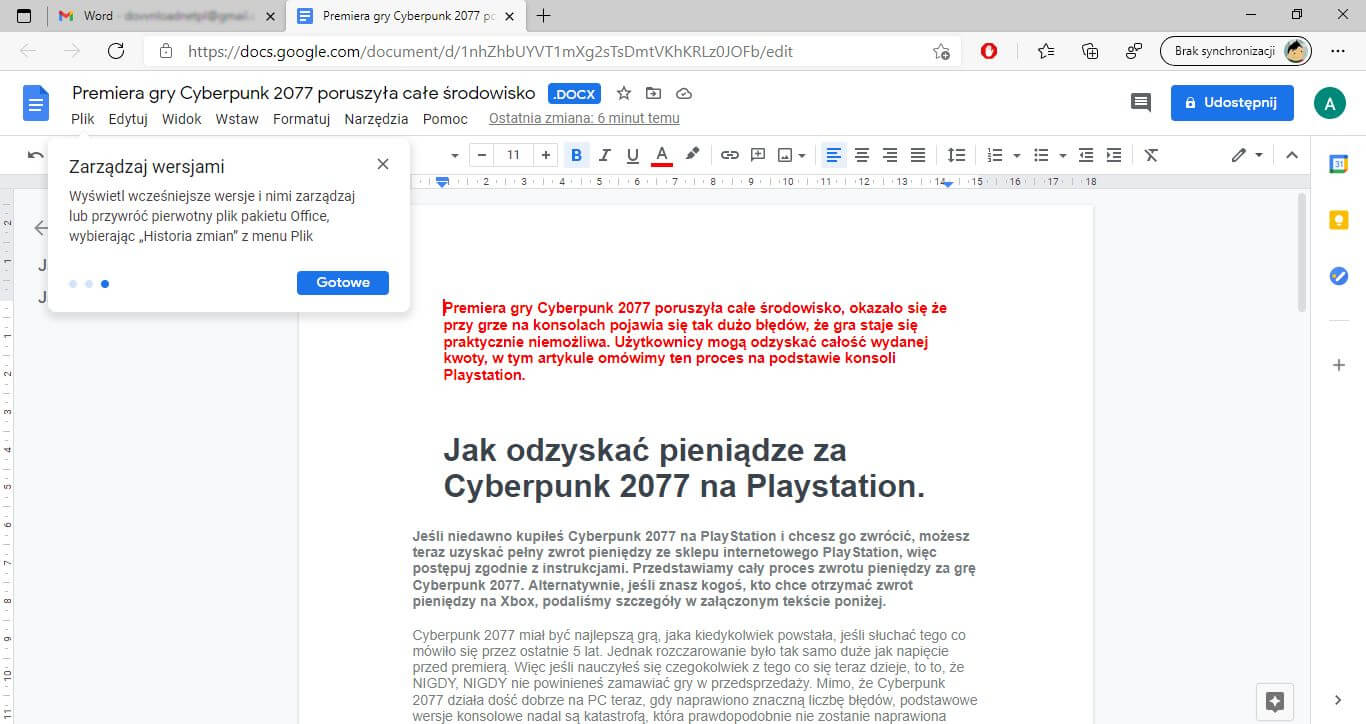The image size is (1366, 724).
Task: Click the font size field showing 11
Action: (513, 155)
